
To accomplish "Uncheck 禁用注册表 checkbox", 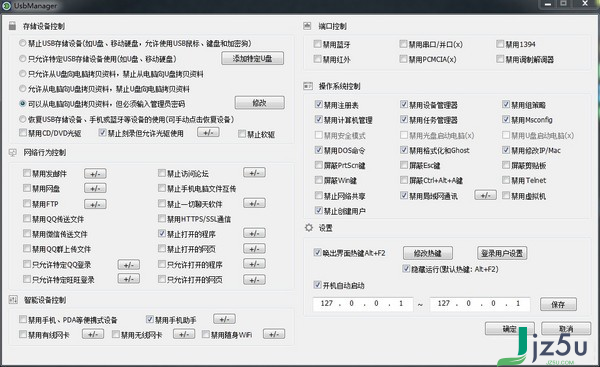I will [x=319, y=104].
